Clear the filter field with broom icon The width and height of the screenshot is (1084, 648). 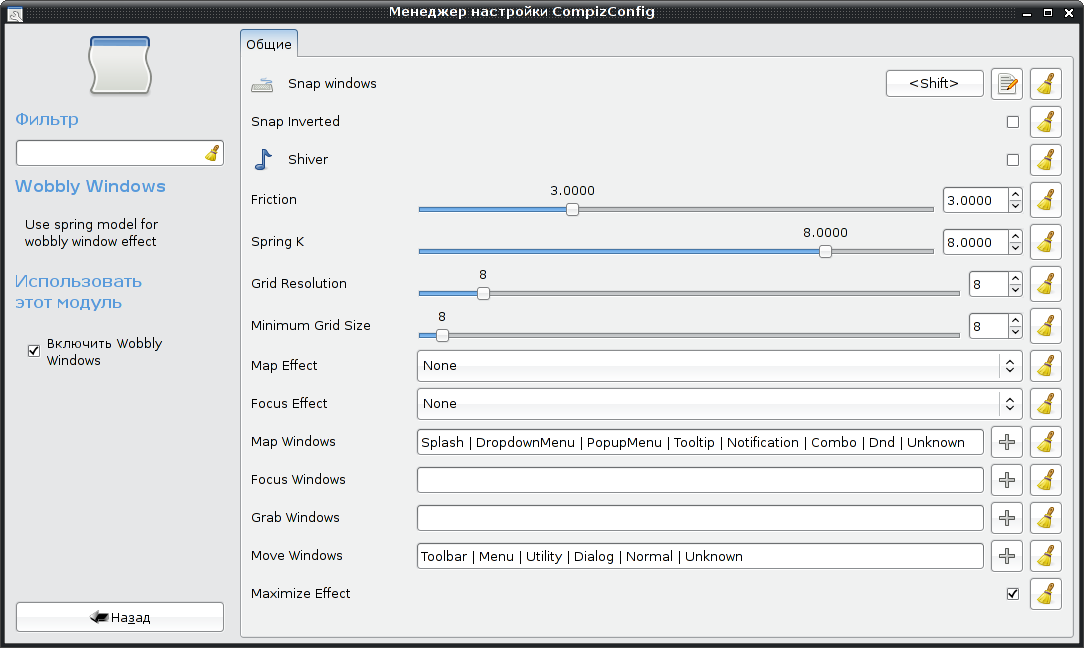212,153
